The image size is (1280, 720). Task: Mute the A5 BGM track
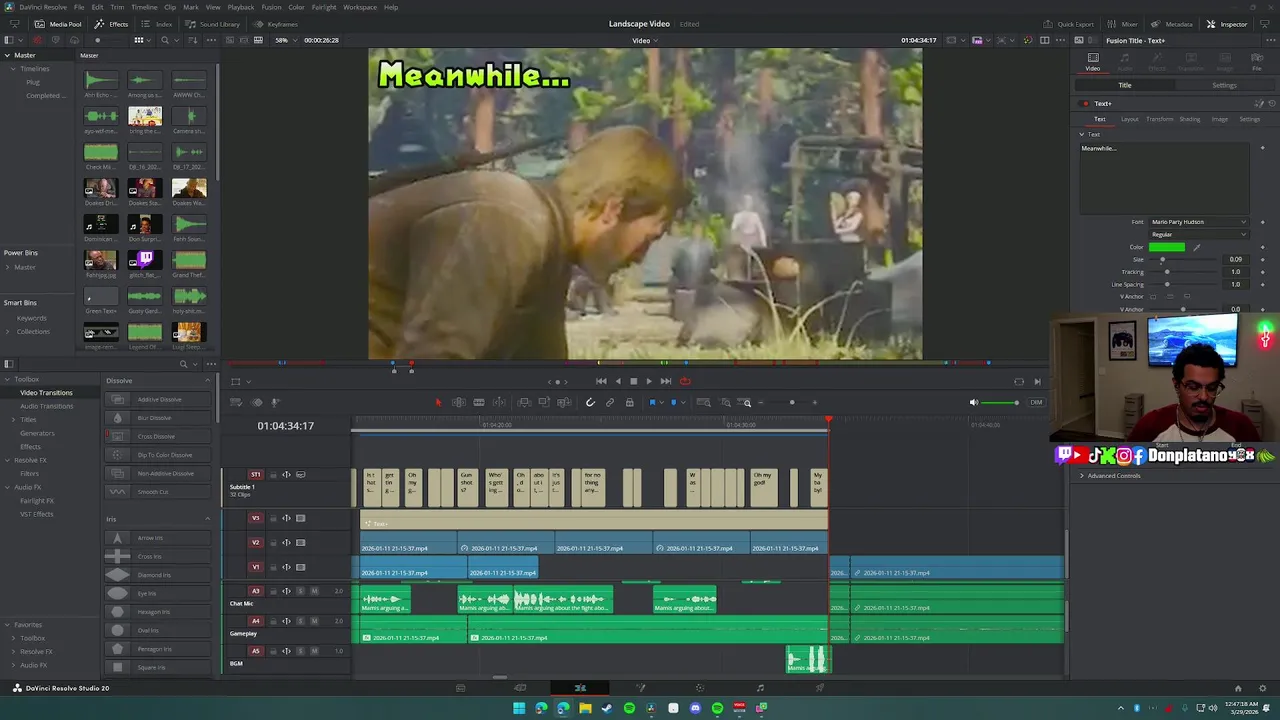tap(314, 651)
